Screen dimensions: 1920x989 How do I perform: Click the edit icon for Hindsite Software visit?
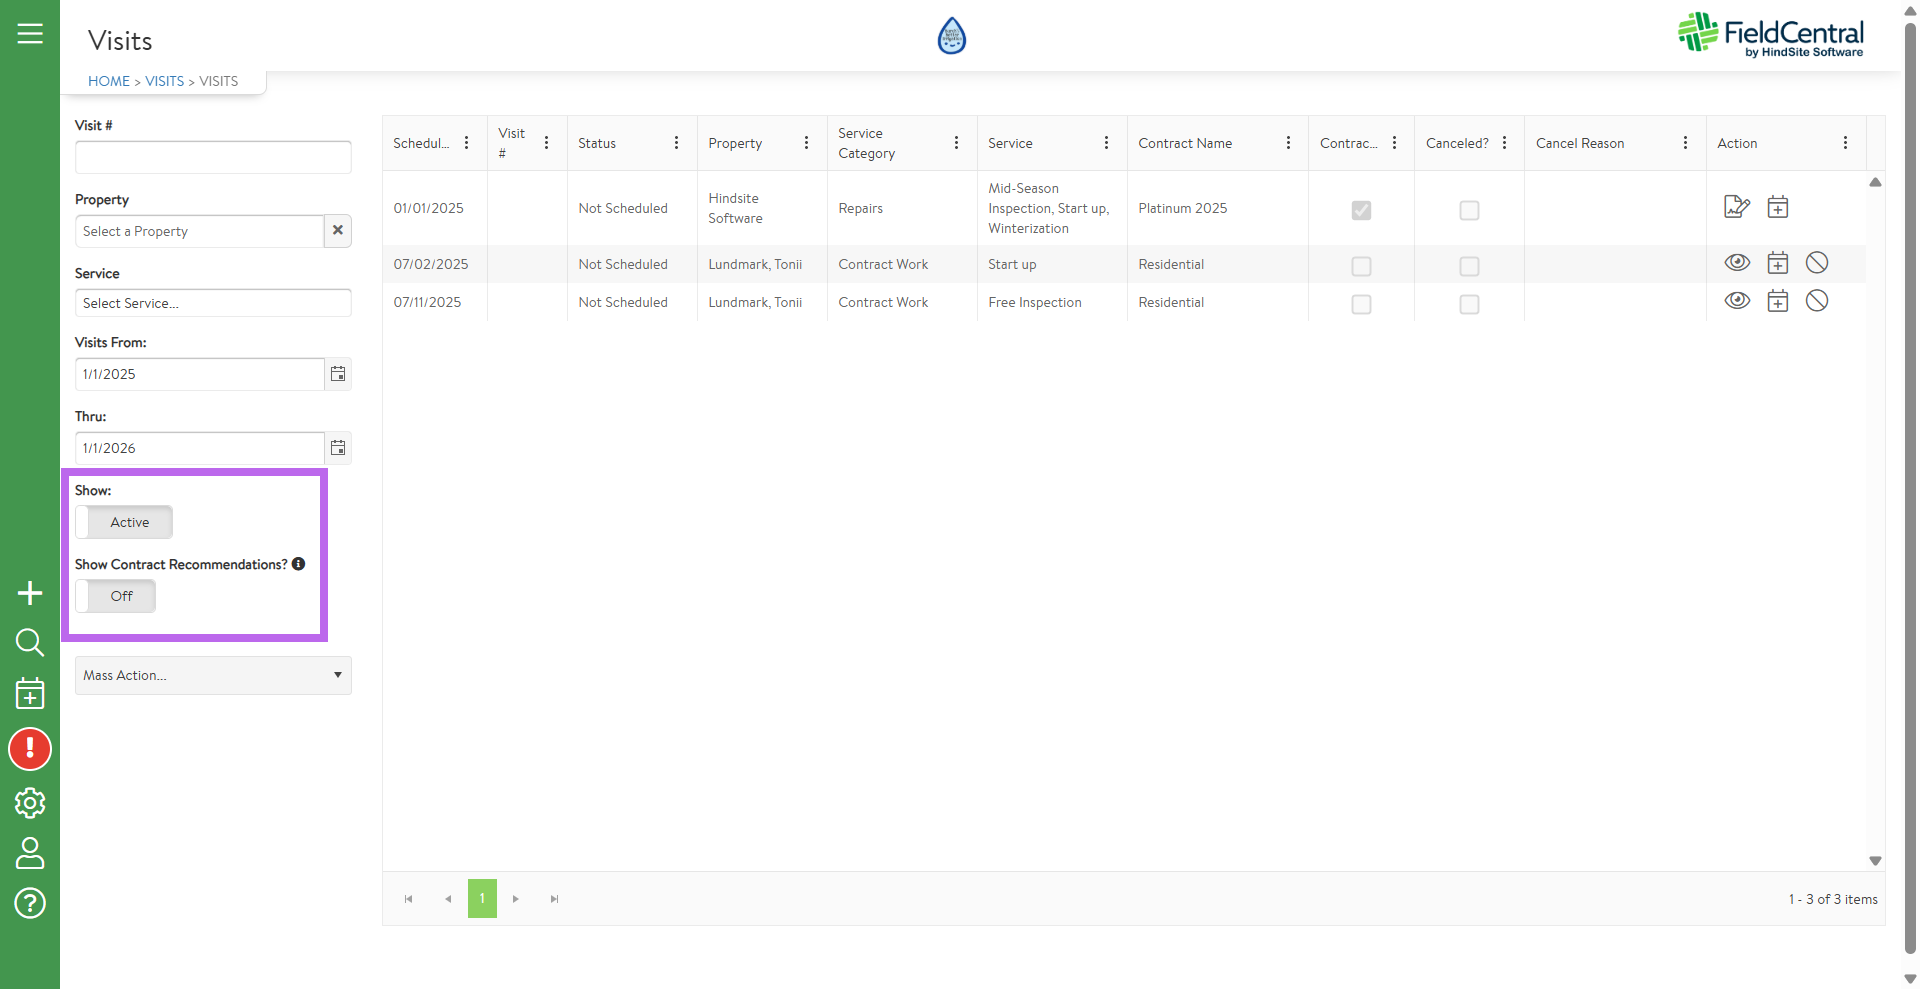click(x=1737, y=207)
